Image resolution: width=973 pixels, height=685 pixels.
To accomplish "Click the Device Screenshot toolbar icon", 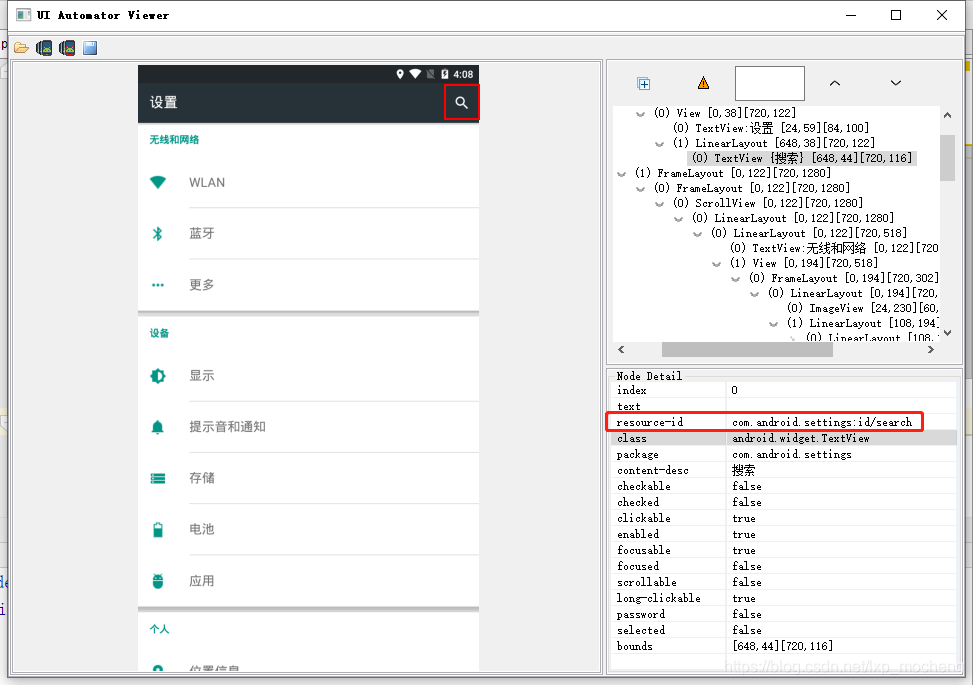I will point(44,48).
